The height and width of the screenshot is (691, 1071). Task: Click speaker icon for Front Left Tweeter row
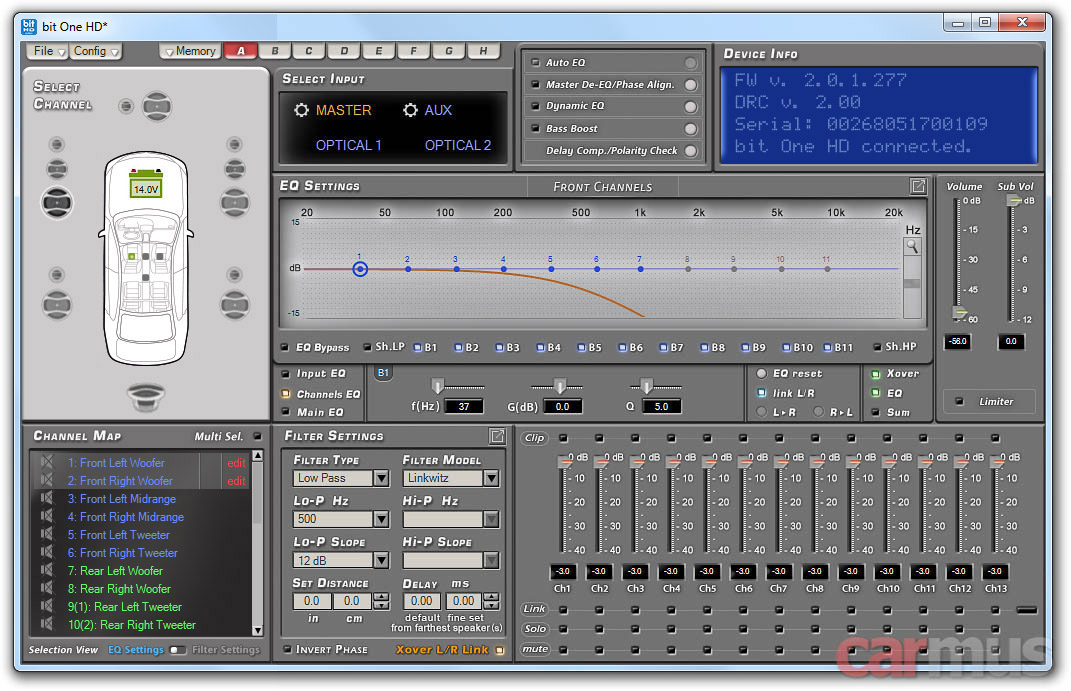[x=46, y=535]
